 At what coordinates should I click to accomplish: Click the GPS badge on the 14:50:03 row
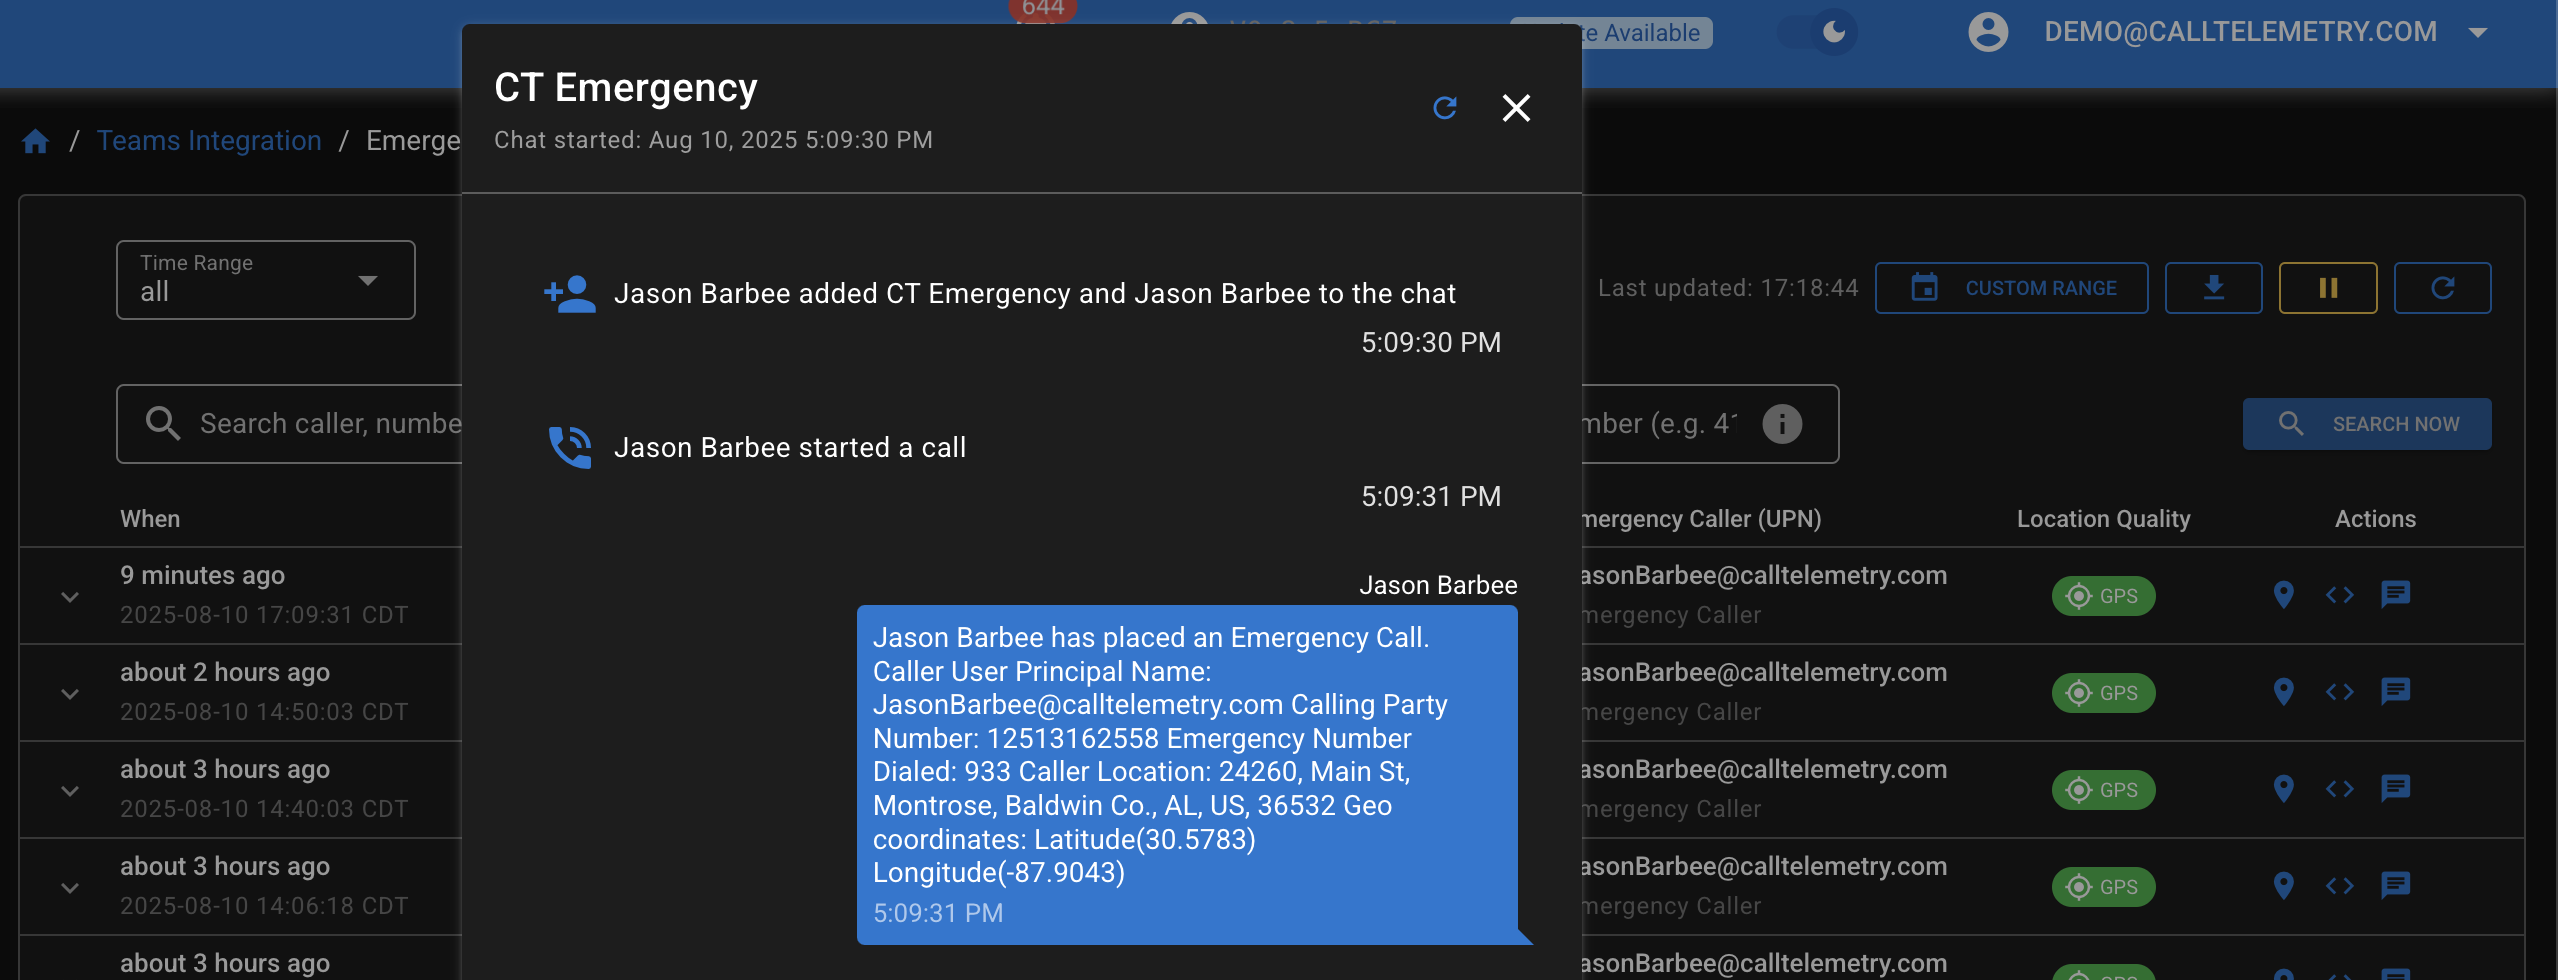click(2103, 693)
